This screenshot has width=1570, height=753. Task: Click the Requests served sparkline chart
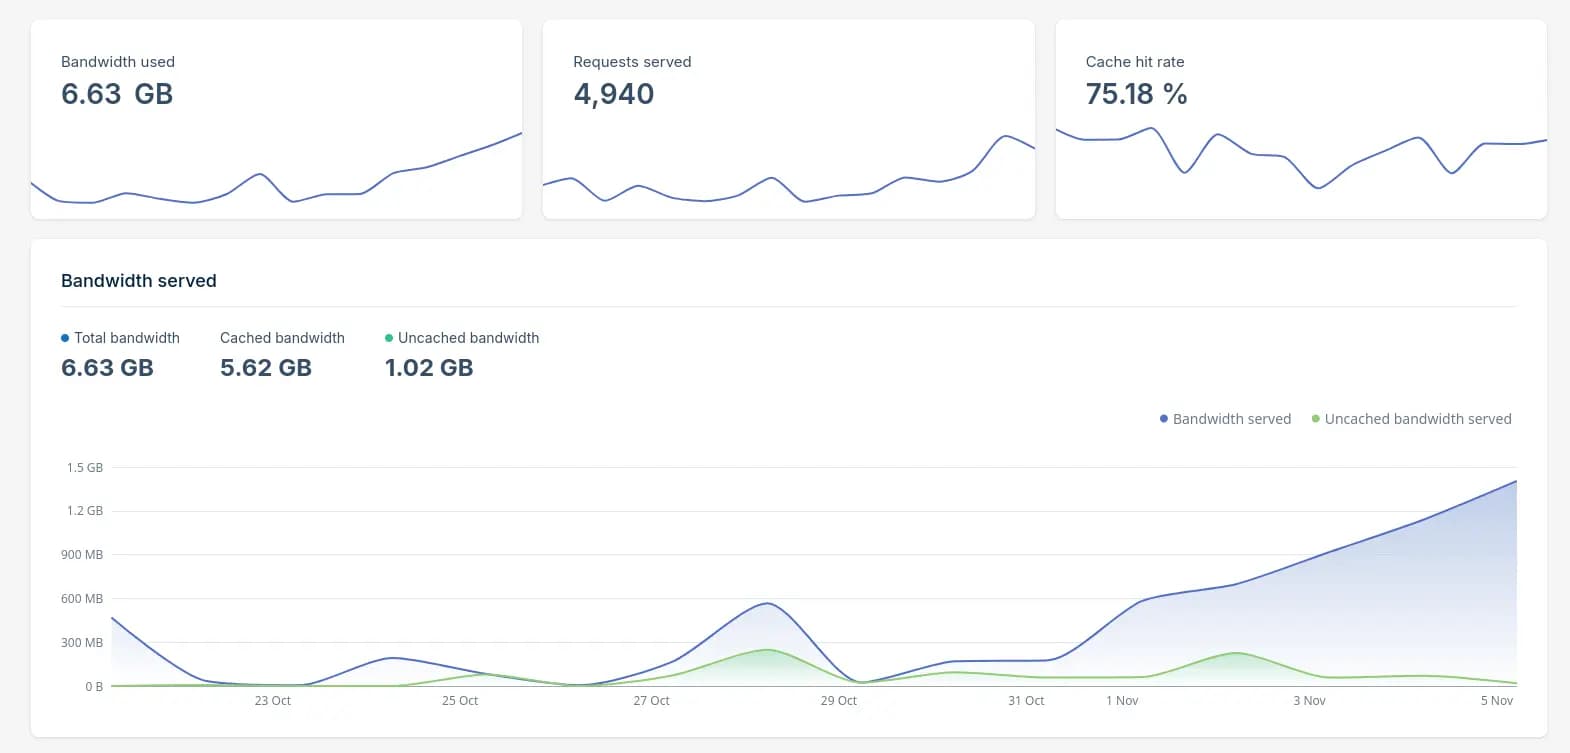pos(788,175)
